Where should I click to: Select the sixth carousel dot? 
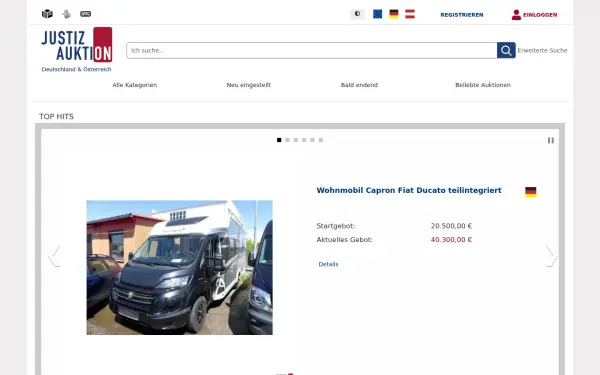coord(321,140)
